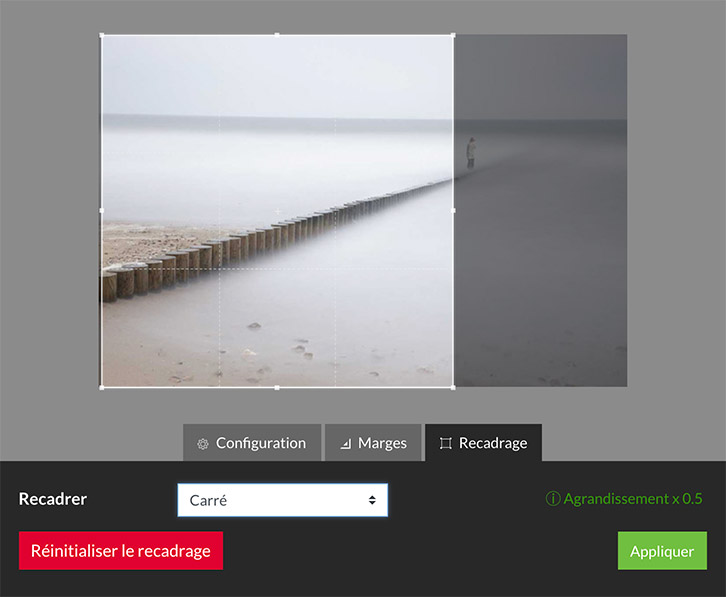Click the info icon beside Agrandissement

(553, 499)
